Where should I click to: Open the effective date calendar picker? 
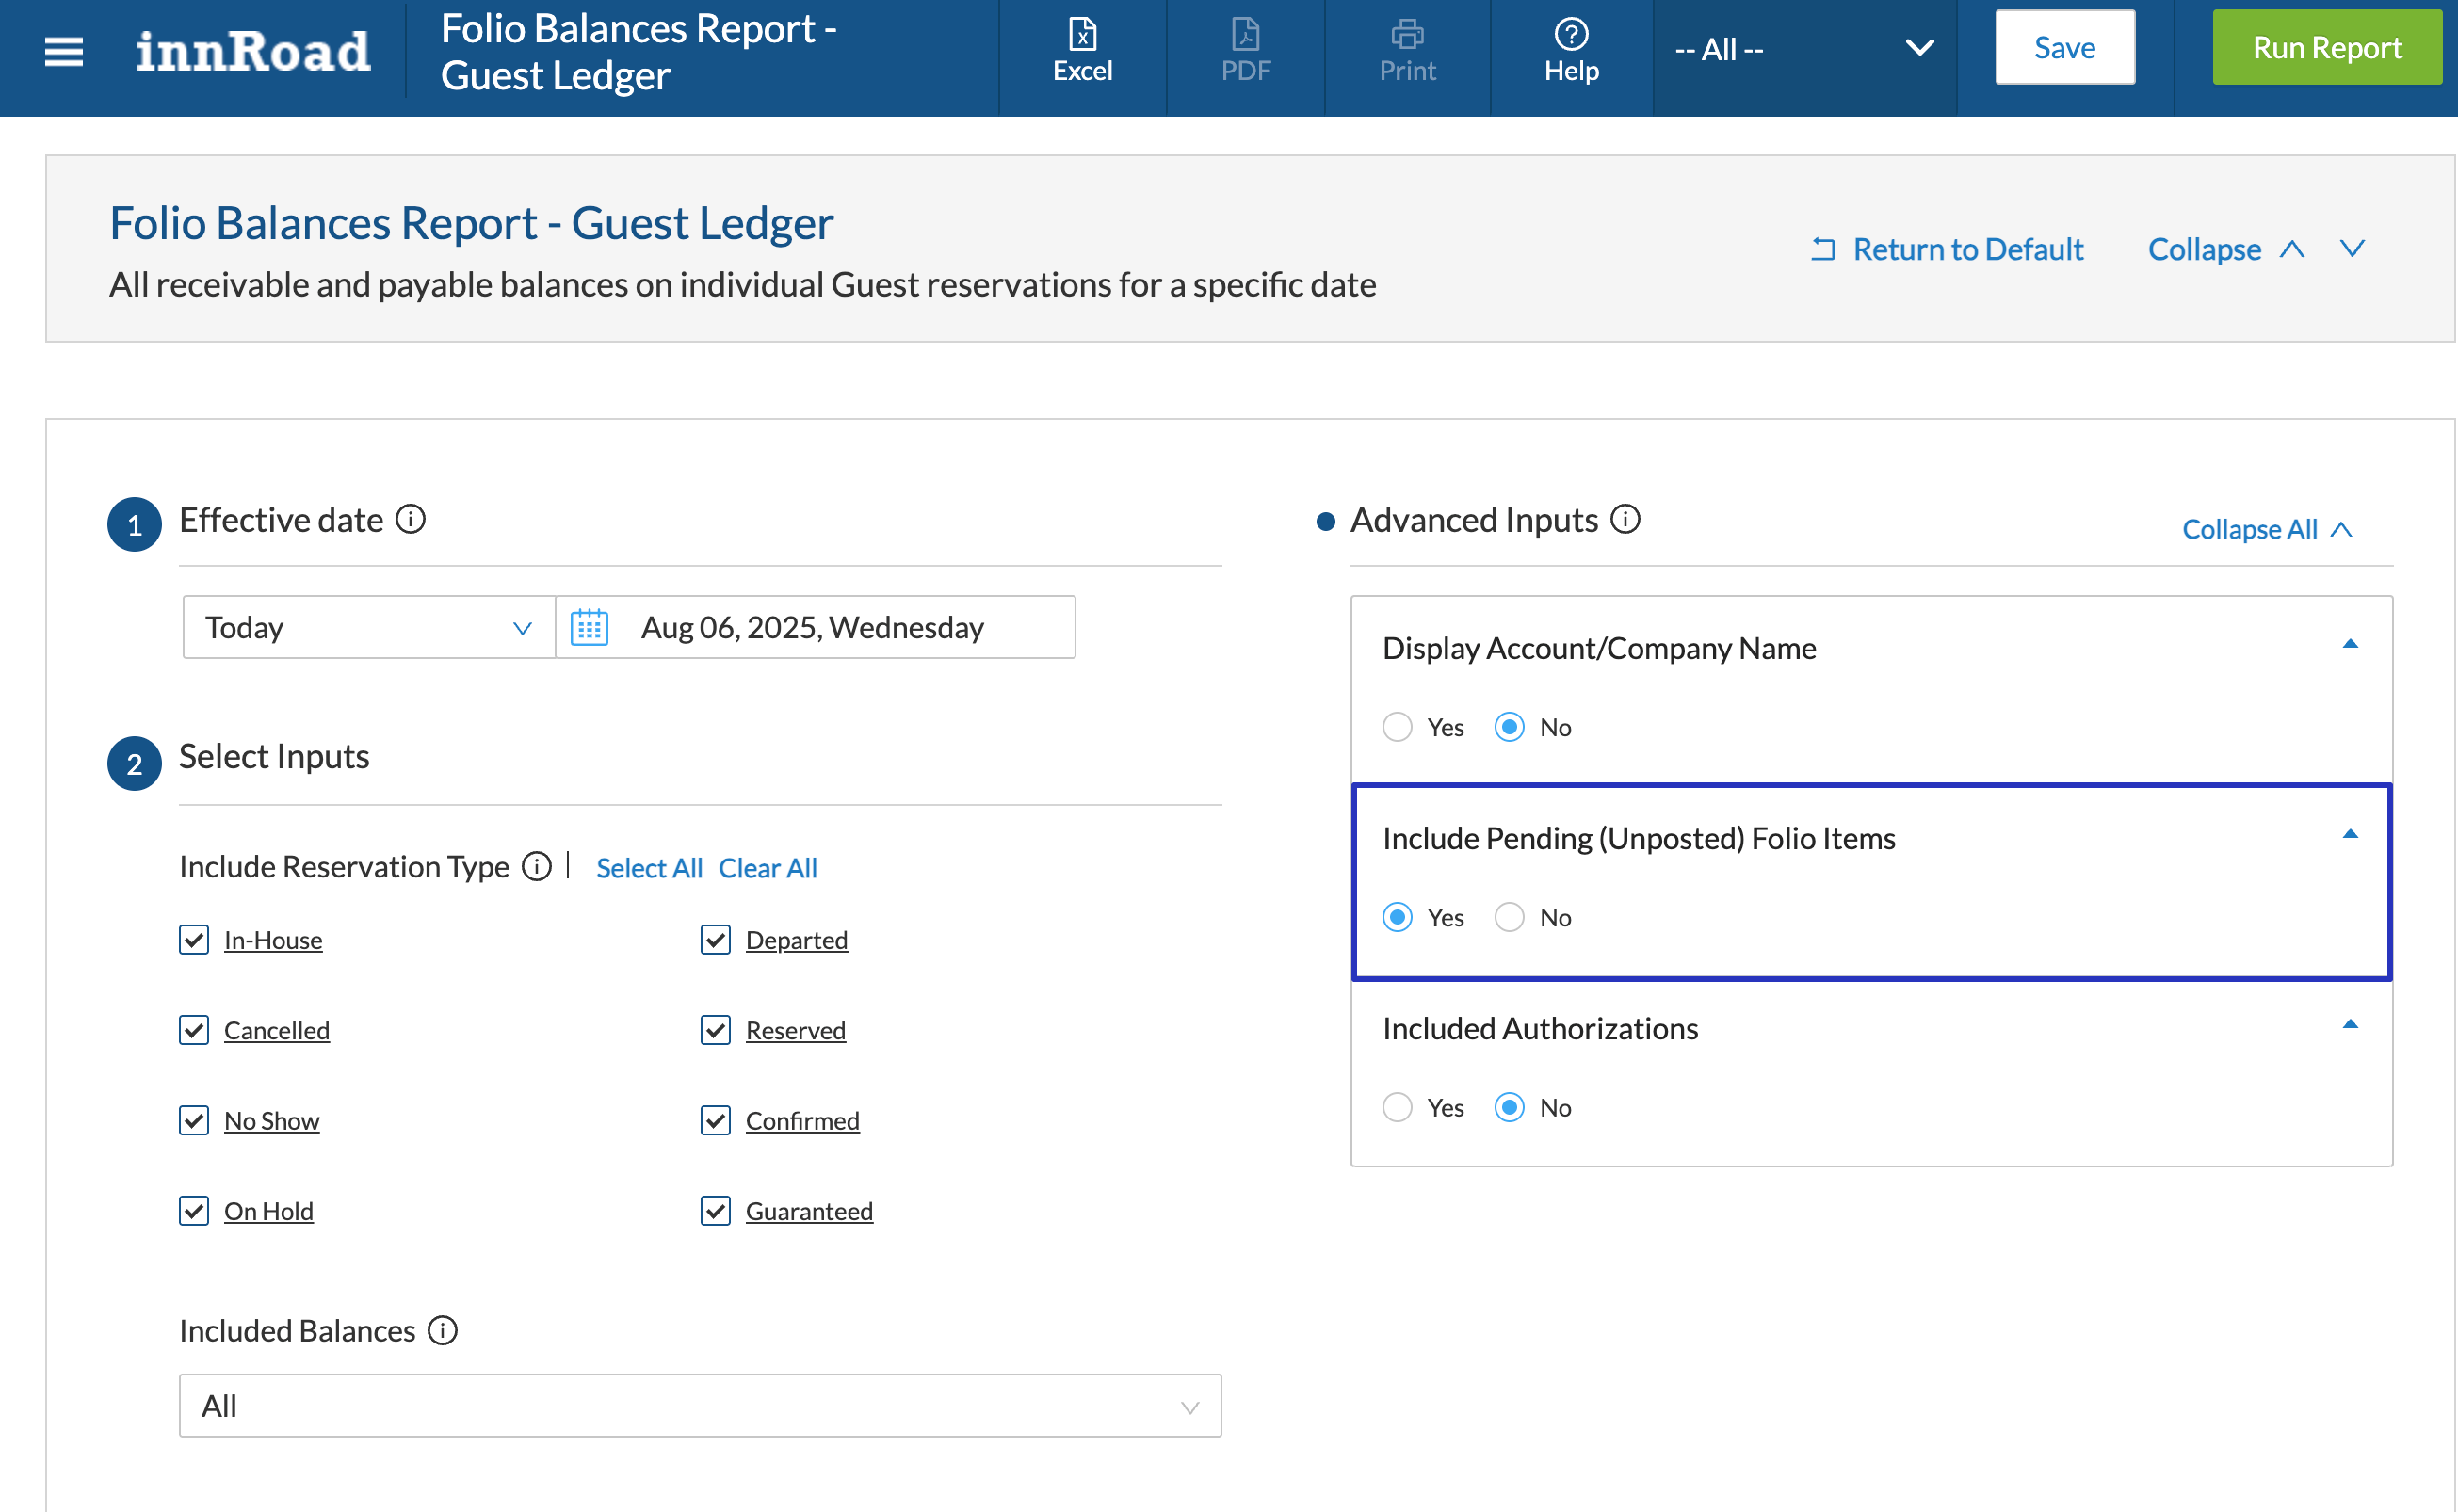click(589, 628)
